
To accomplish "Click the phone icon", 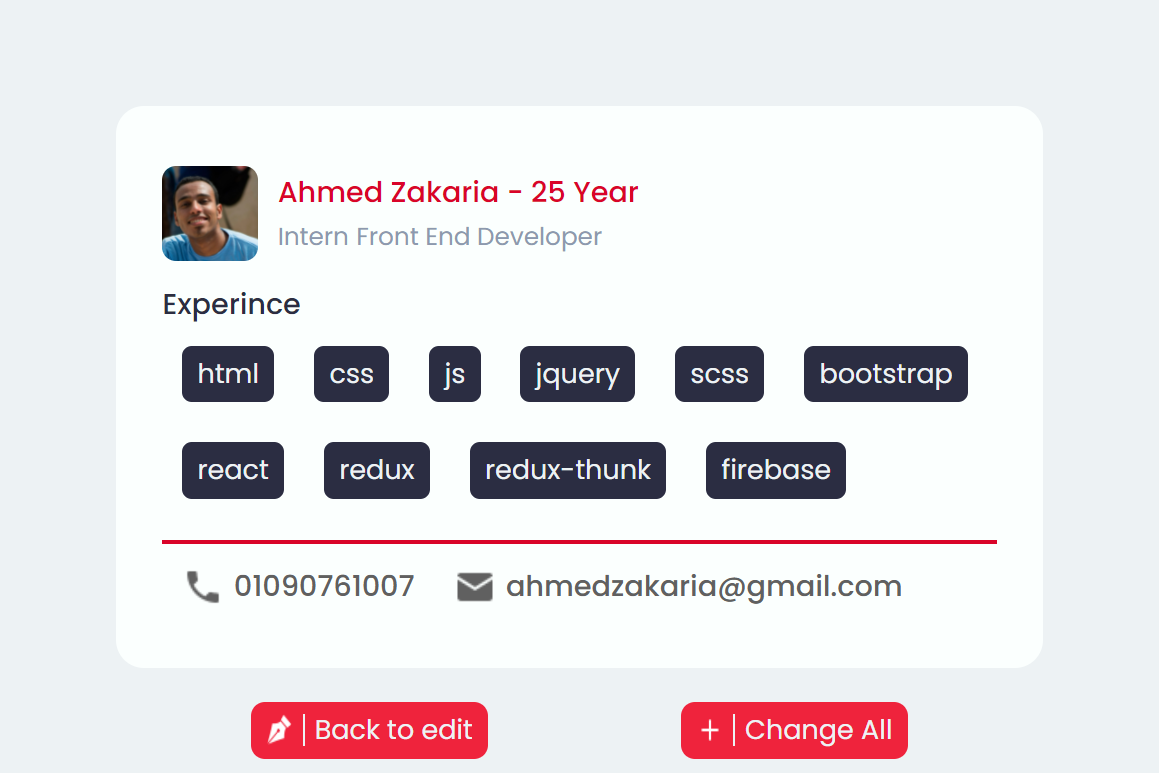I will pos(202,587).
